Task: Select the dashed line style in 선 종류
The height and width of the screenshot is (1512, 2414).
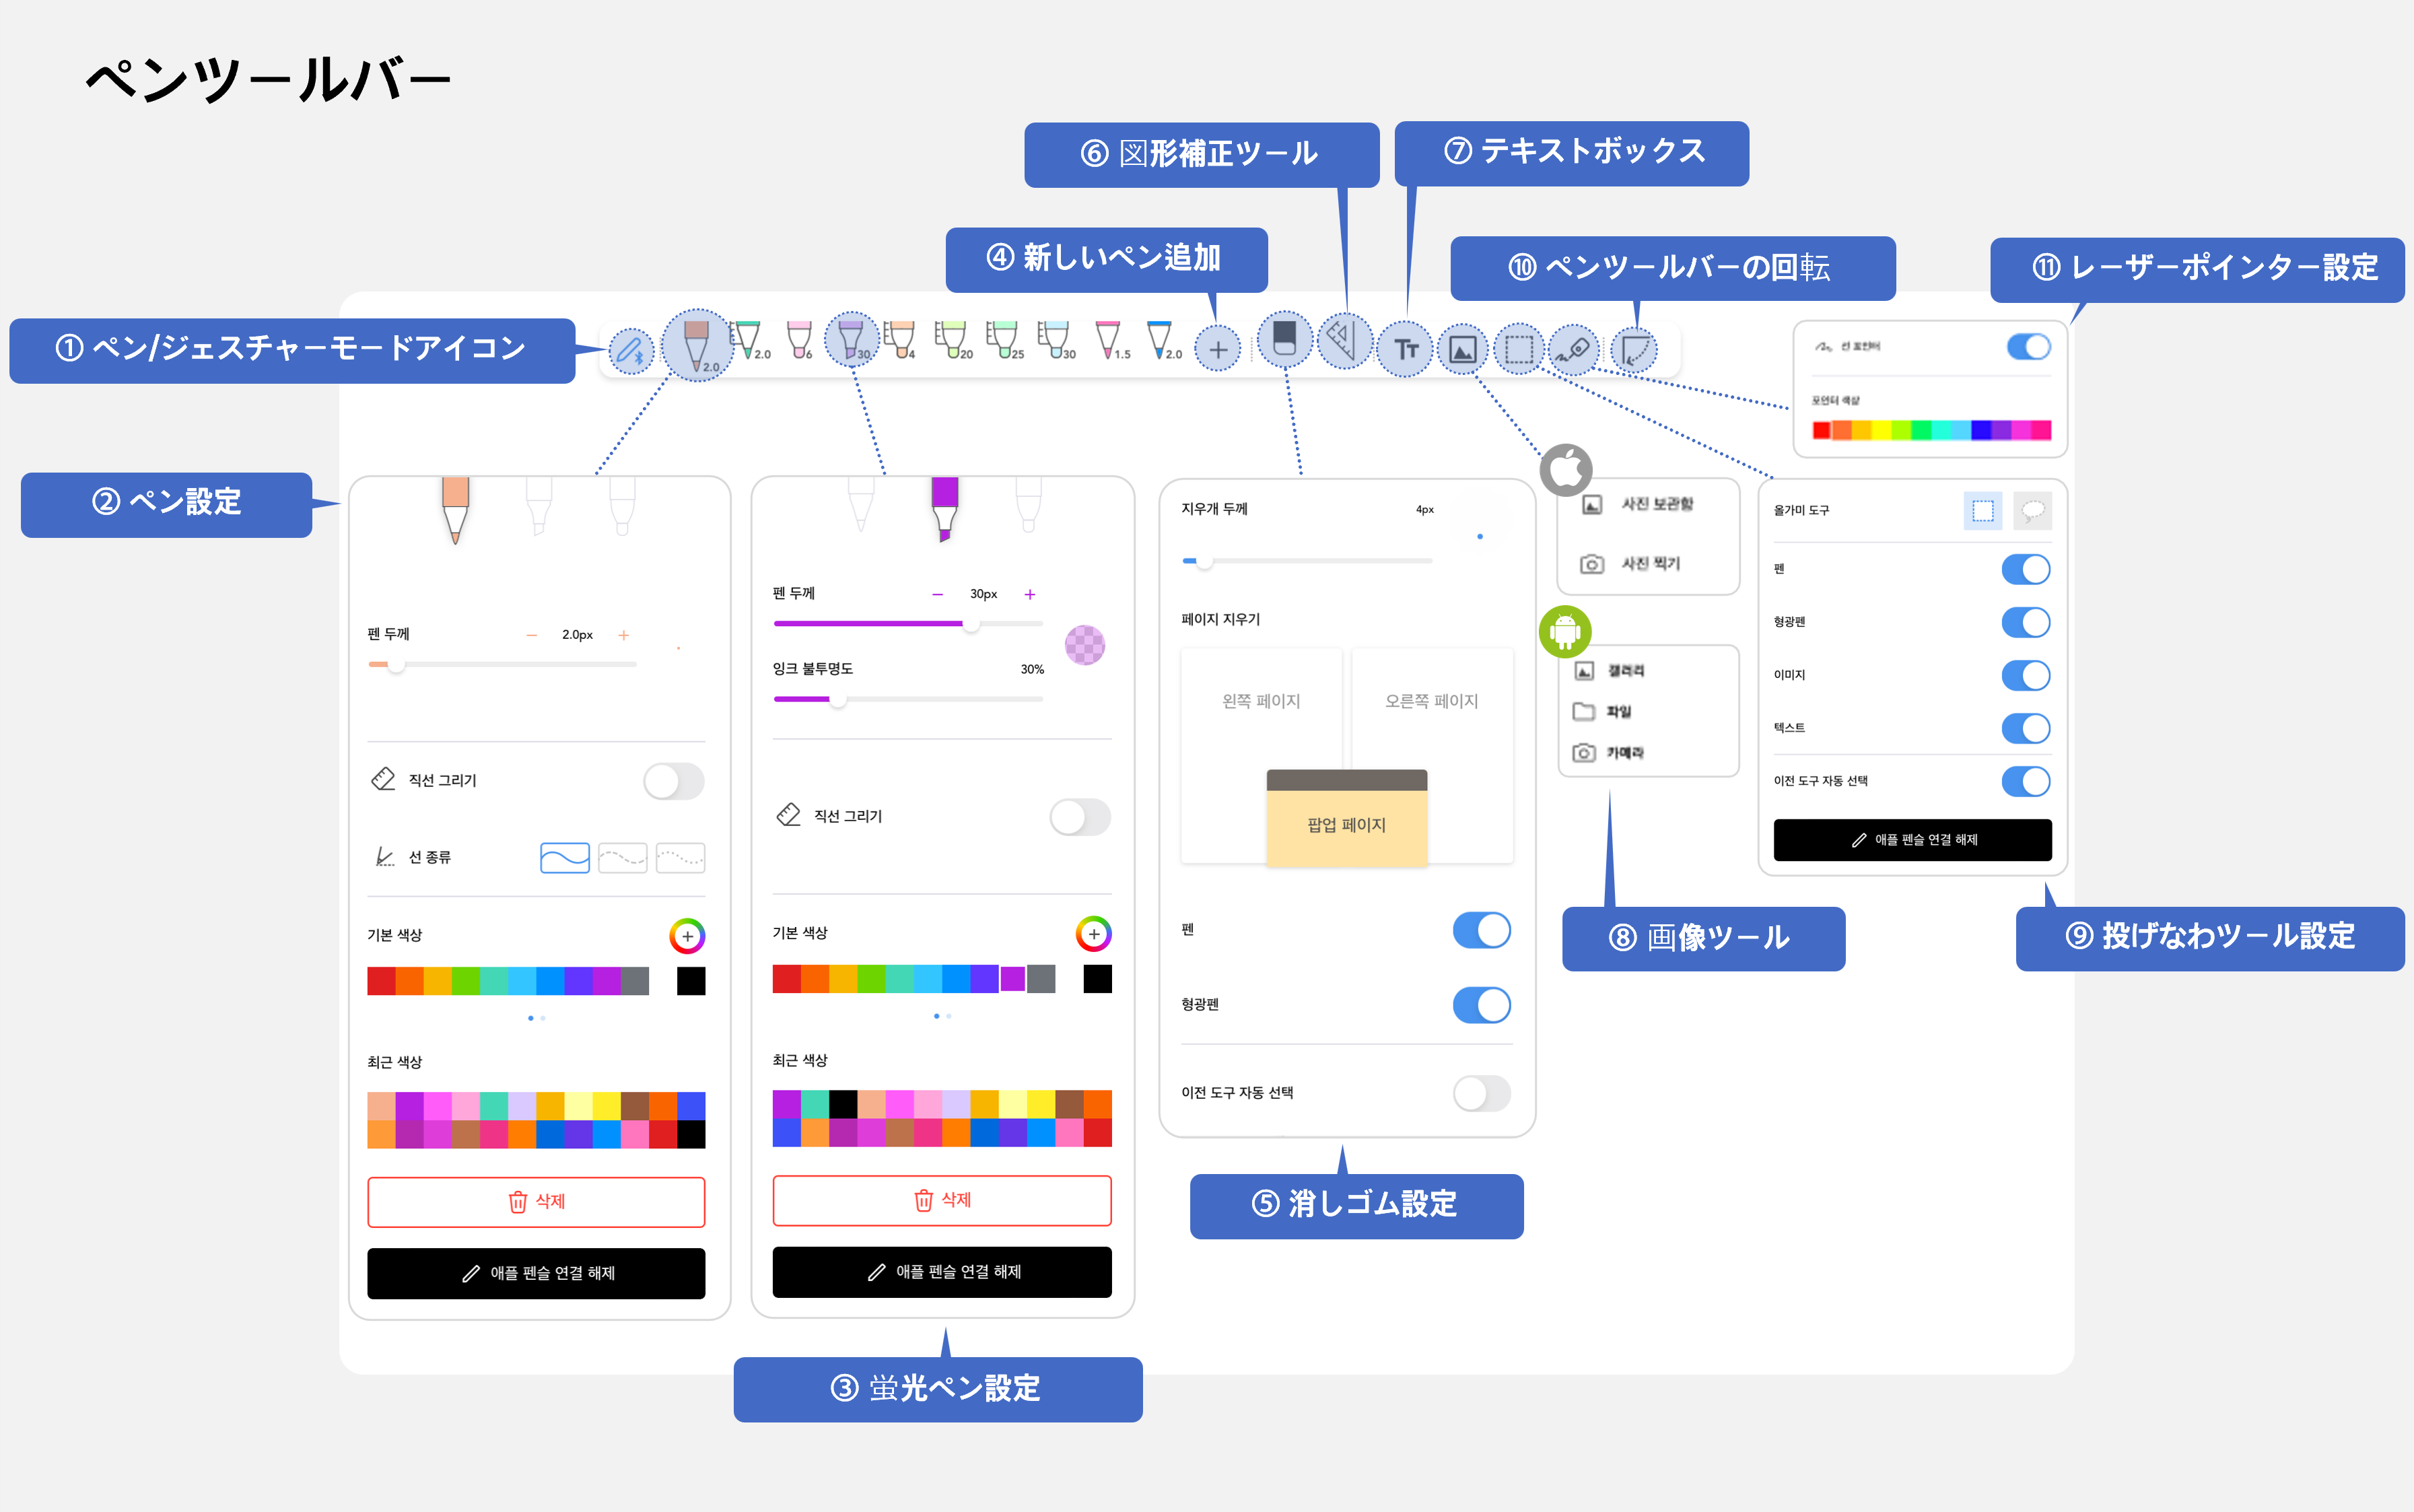Action: pos(622,858)
